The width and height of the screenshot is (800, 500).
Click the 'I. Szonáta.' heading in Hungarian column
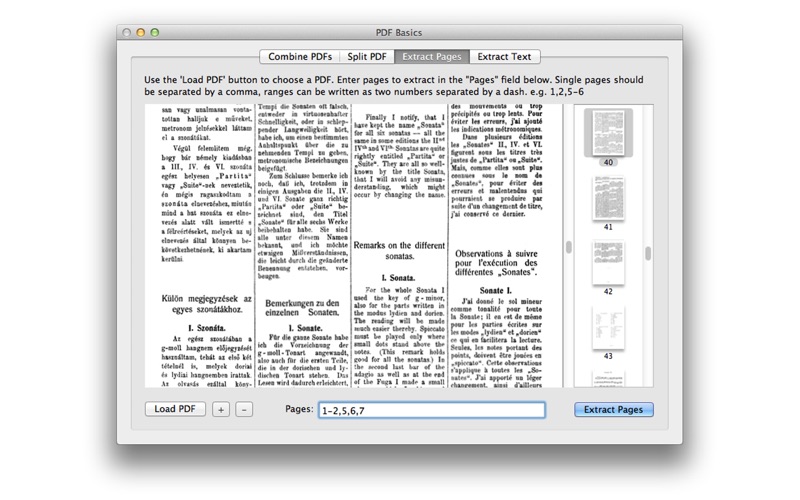207,328
